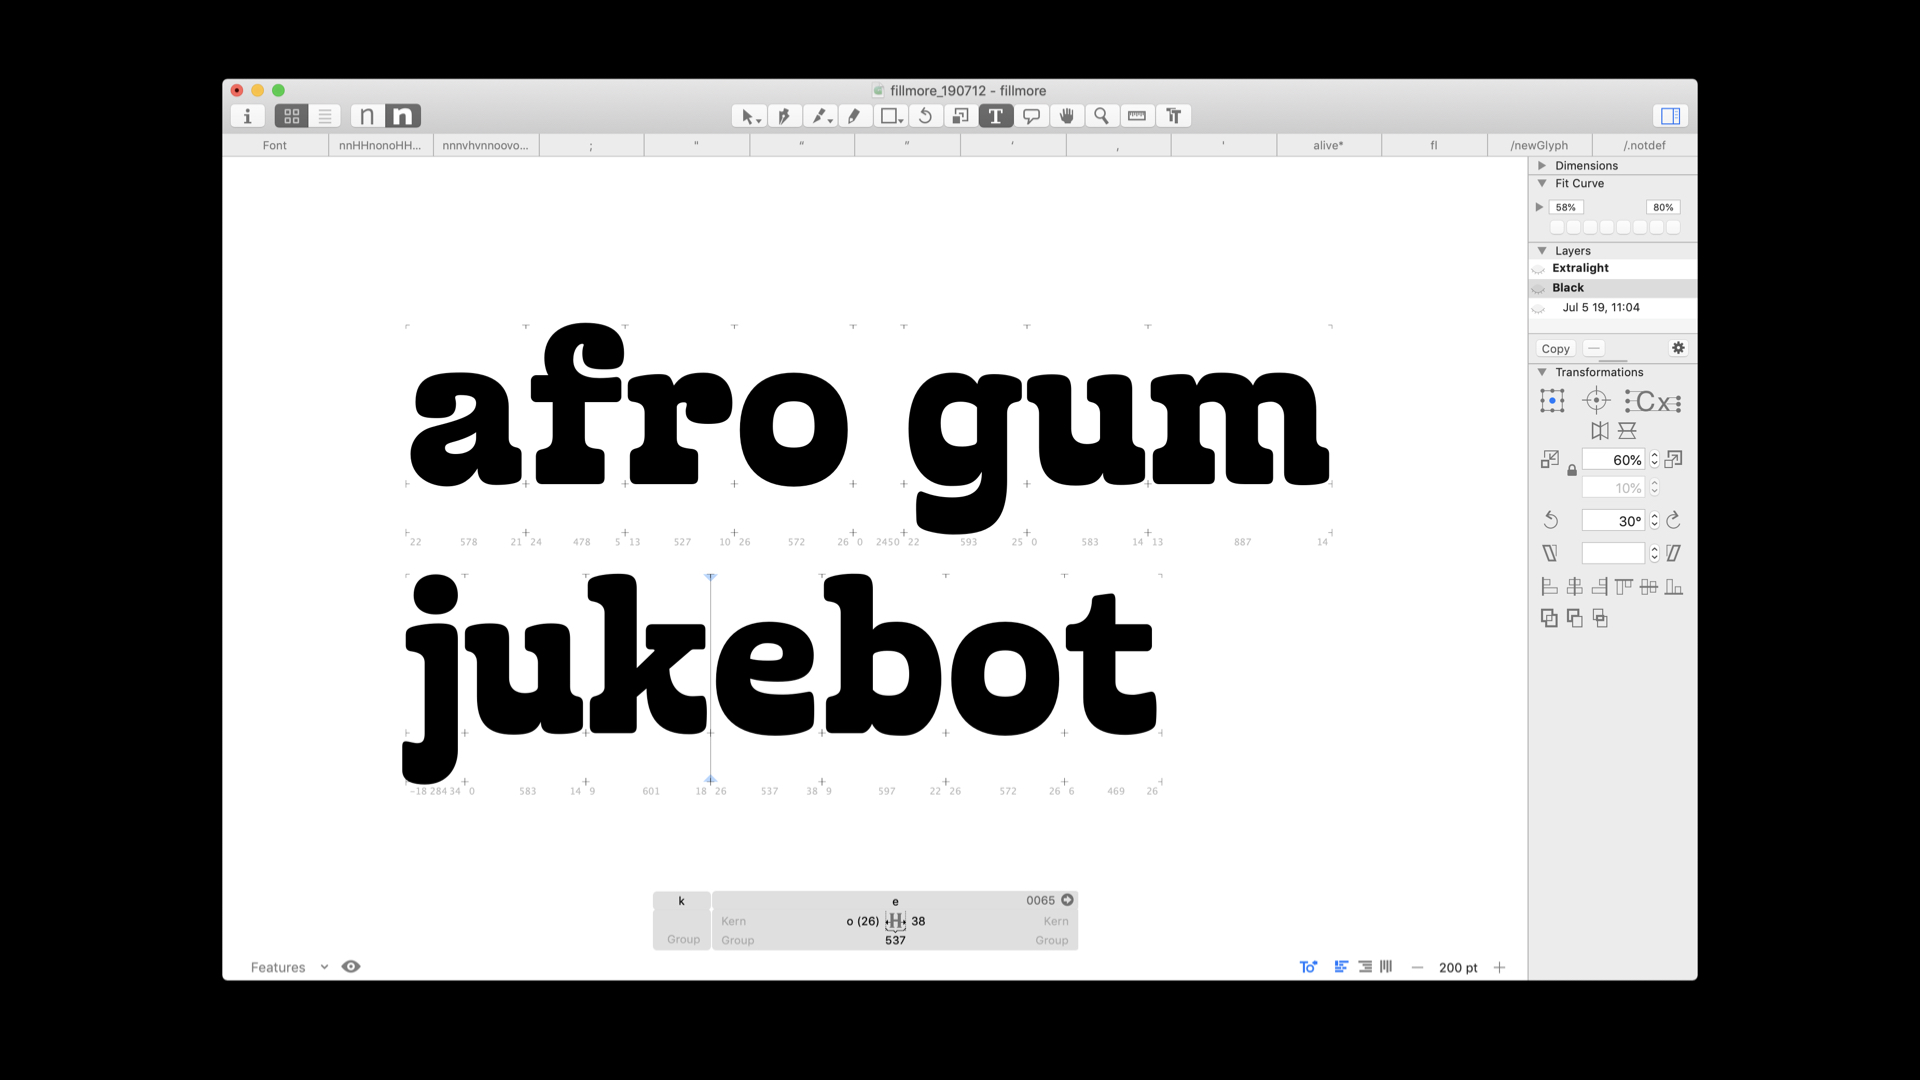Choose the Zoom magnifier tool
Screen dimensions: 1920x1080
click(x=1101, y=116)
